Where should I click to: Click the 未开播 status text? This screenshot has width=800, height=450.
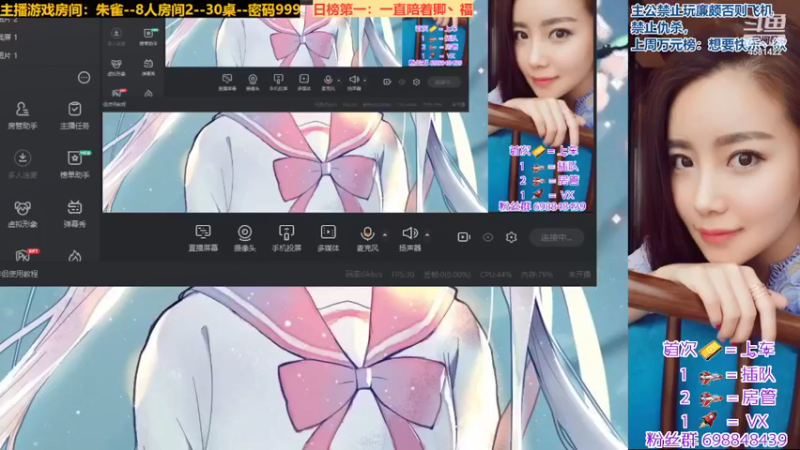(580, 274)
